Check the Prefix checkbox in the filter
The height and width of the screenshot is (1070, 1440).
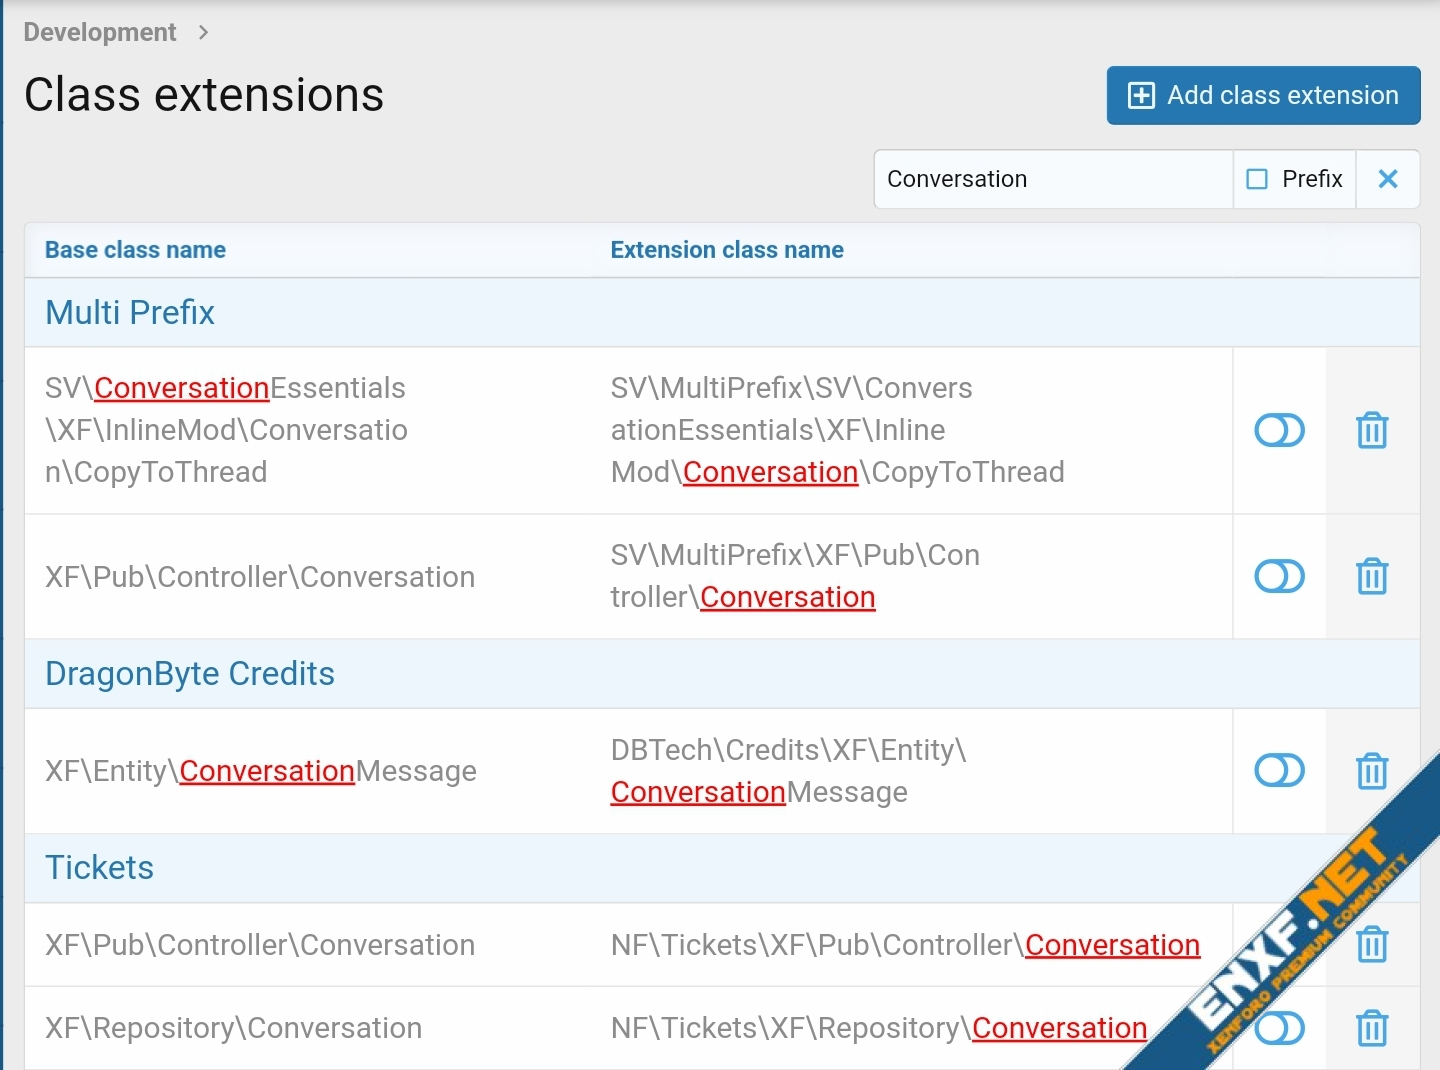(1257, 179)
